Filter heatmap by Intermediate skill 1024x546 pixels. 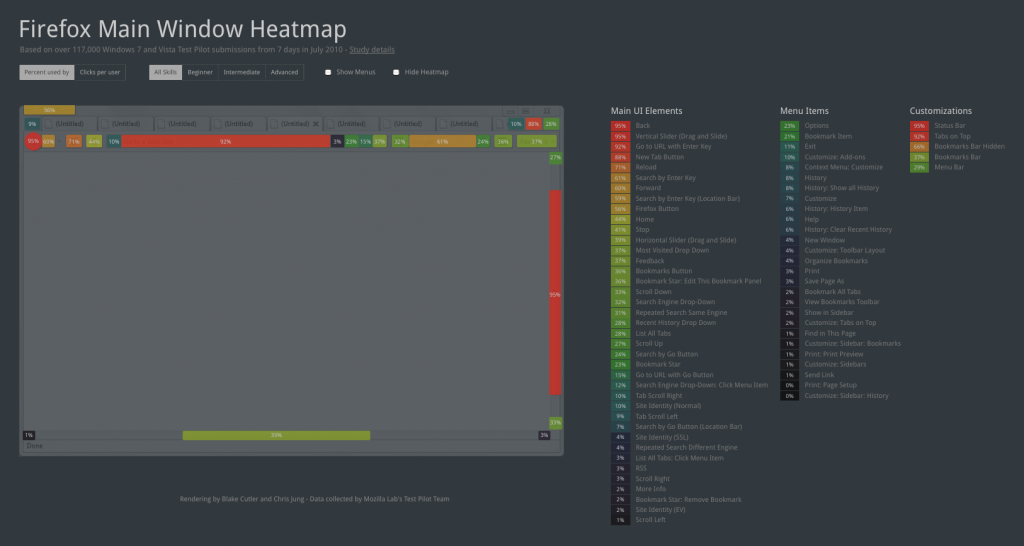coord(242,72)
